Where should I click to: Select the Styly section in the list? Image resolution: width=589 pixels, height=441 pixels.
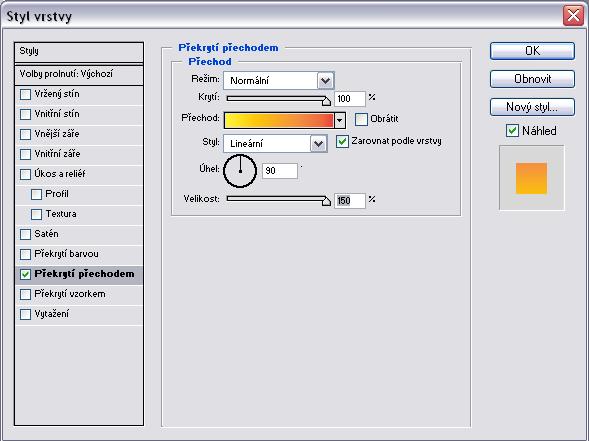[79, 52]
